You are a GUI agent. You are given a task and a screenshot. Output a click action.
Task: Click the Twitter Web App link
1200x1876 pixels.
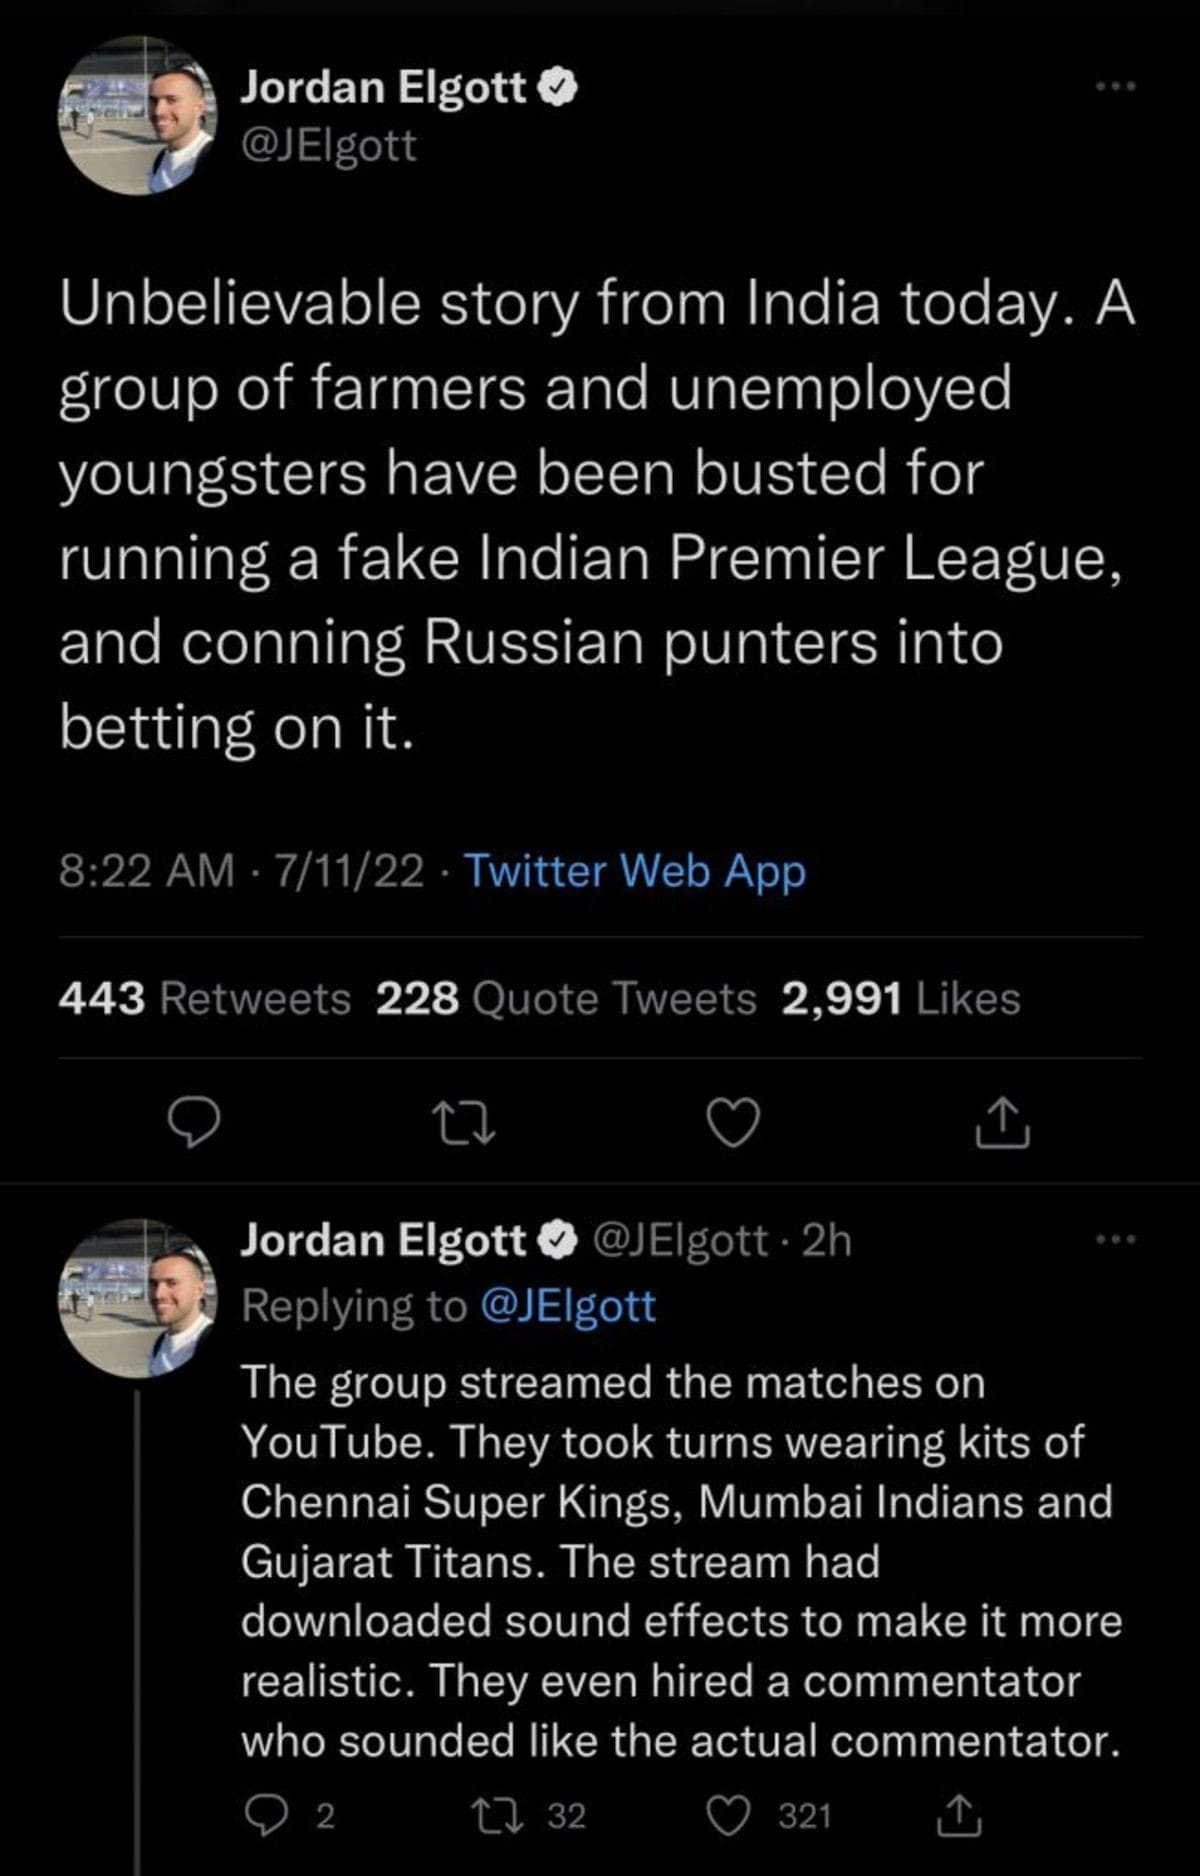pyautogui.click(x=635, y=870)
